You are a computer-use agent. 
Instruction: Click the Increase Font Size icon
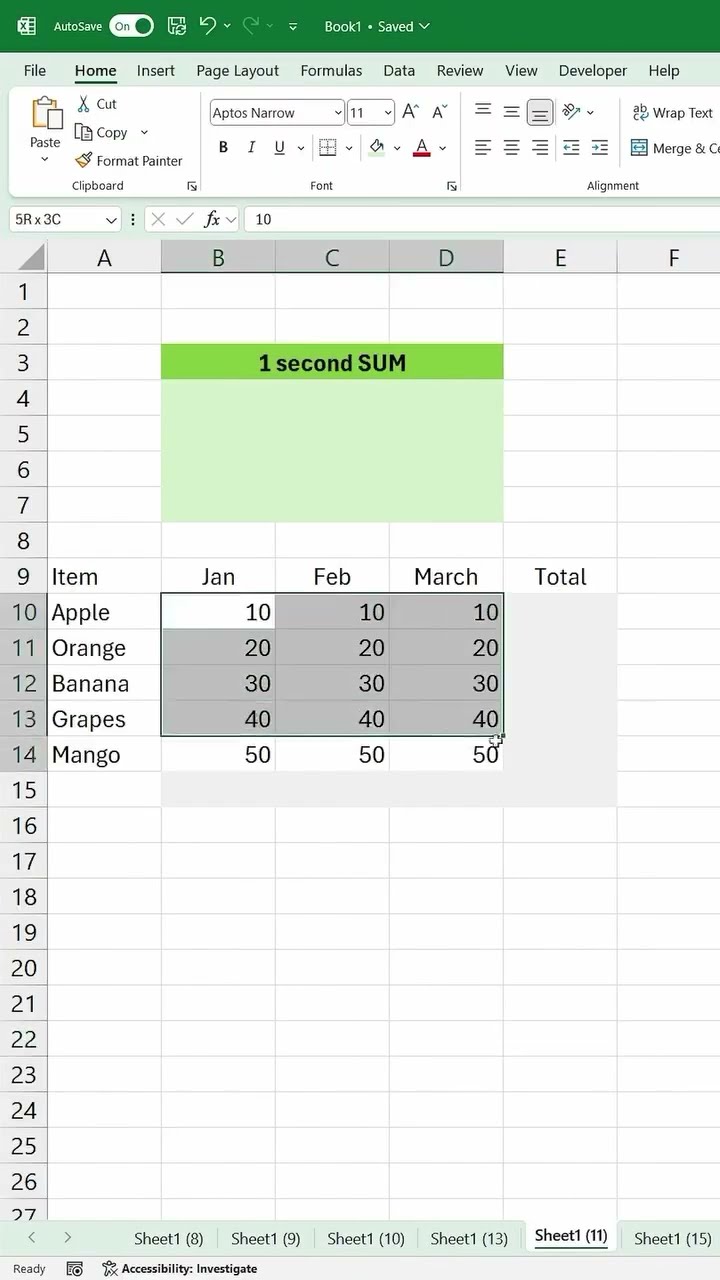tap(410, 113)
